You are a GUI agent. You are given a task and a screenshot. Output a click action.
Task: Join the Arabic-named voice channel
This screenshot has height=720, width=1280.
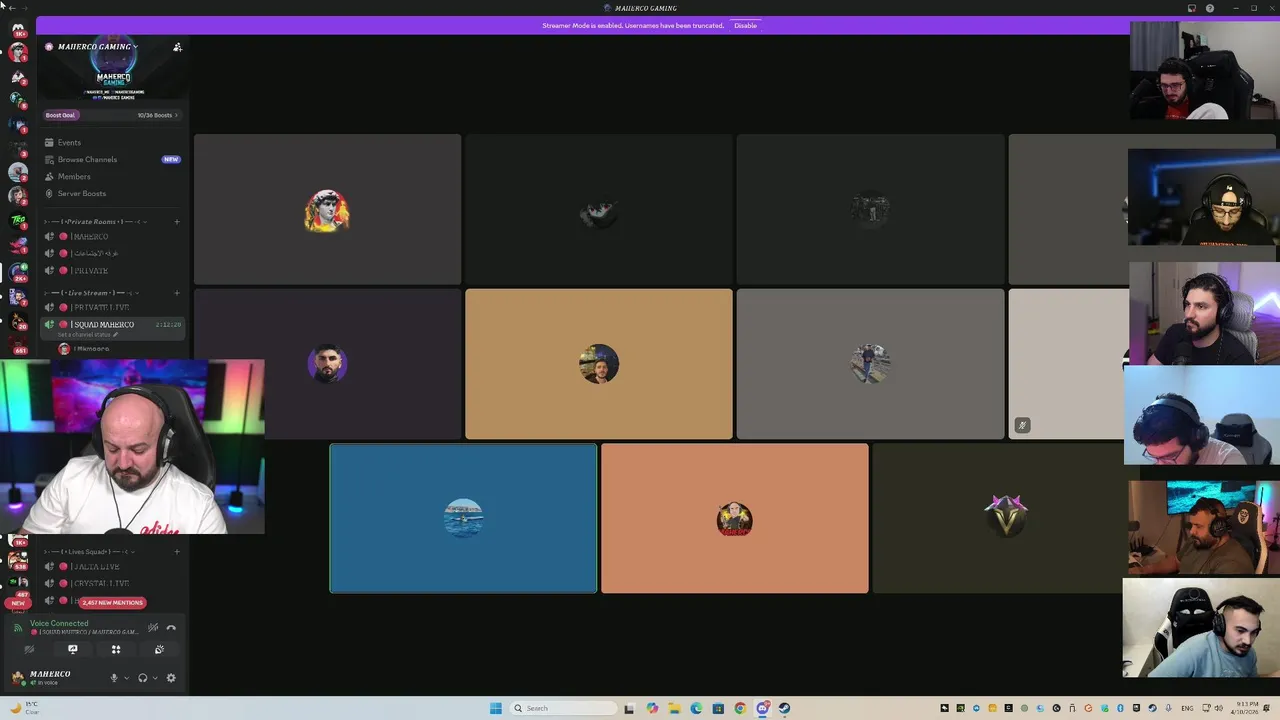(x=112, y=253)
